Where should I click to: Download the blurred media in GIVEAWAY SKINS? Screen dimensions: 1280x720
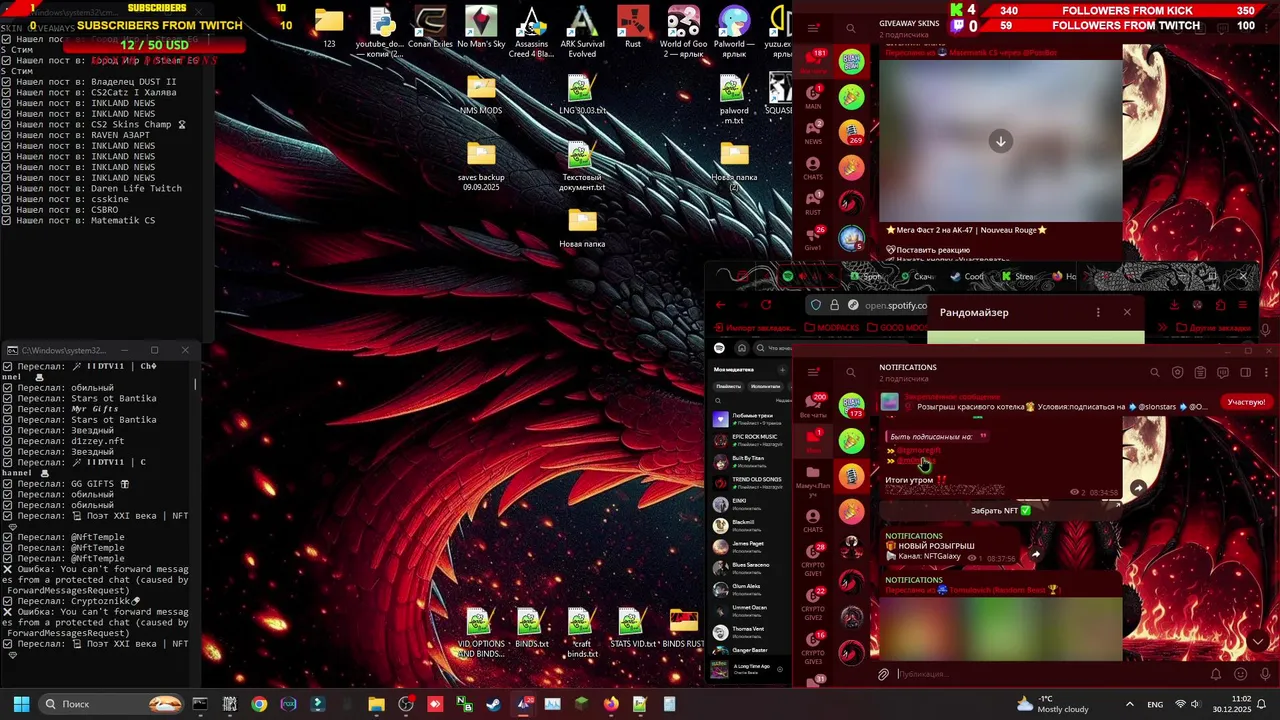tap(1000, 141)
